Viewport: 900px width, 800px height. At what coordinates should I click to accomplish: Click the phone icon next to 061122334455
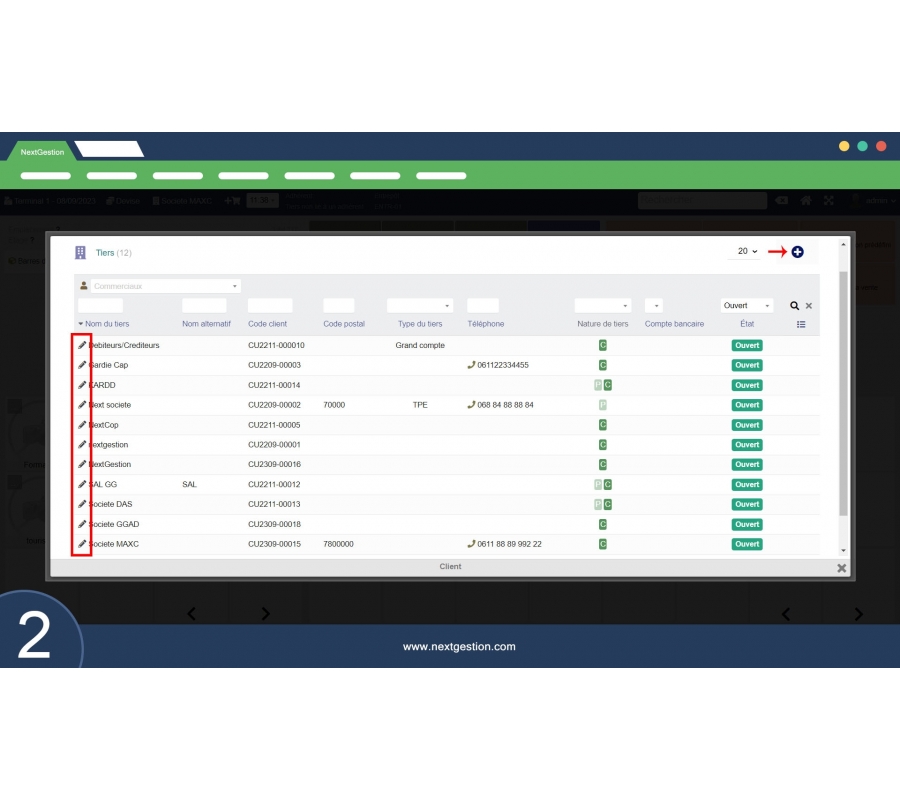[471, 365]
